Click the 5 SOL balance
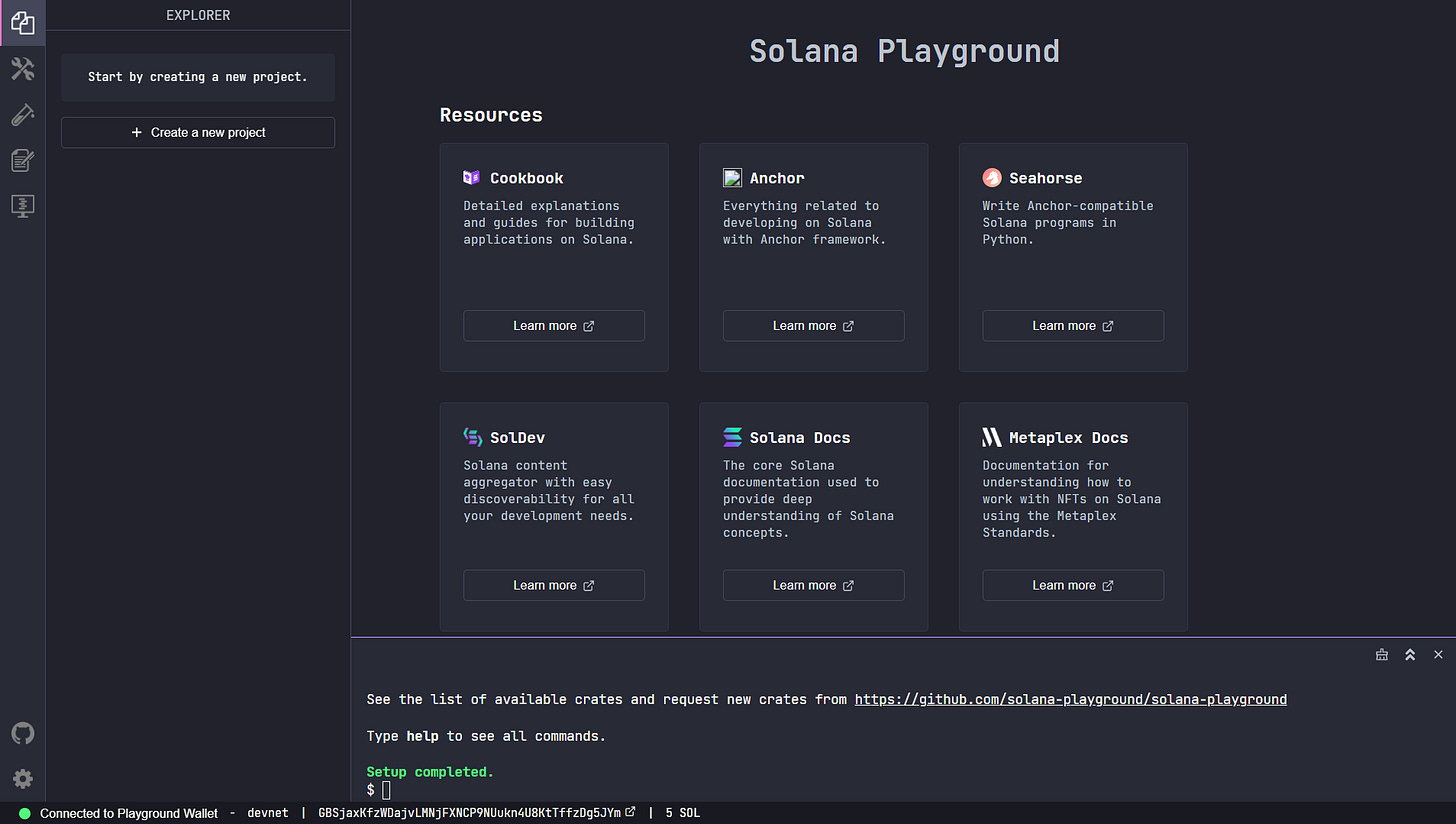The height and width of the screenshot is (824, 1456). tap(683, 813)
